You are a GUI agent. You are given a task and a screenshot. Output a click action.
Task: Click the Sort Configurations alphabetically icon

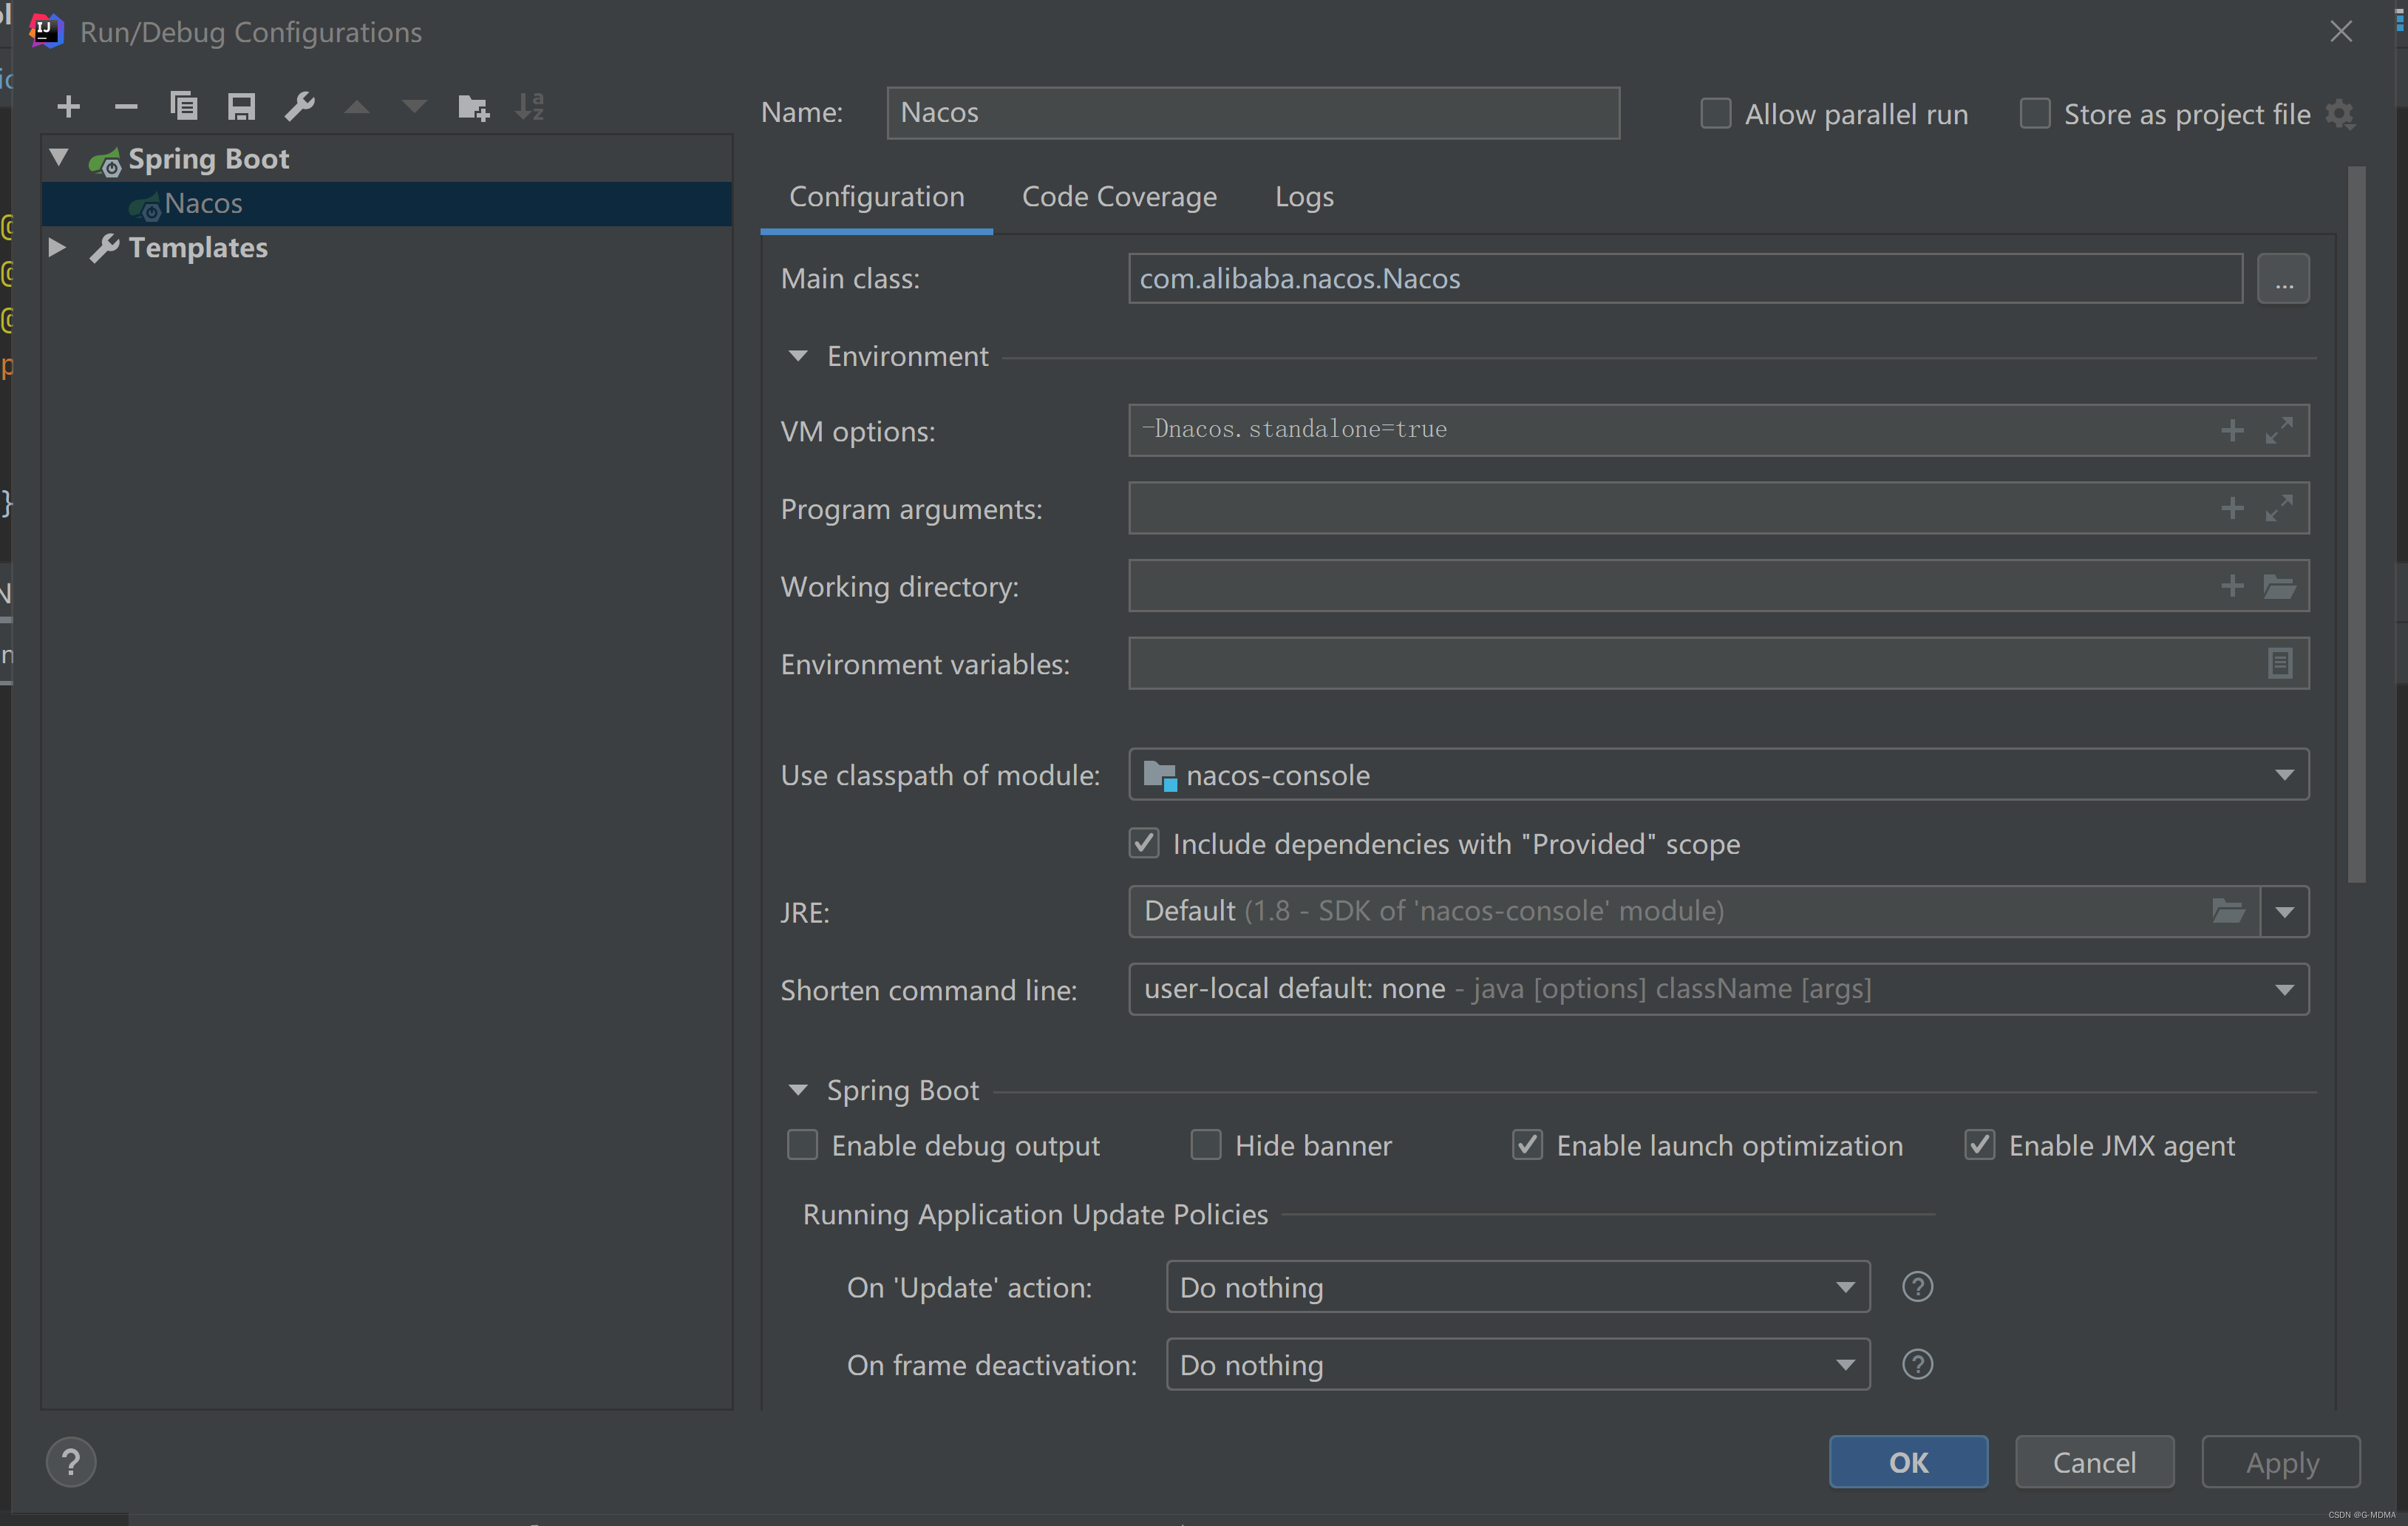530,106
